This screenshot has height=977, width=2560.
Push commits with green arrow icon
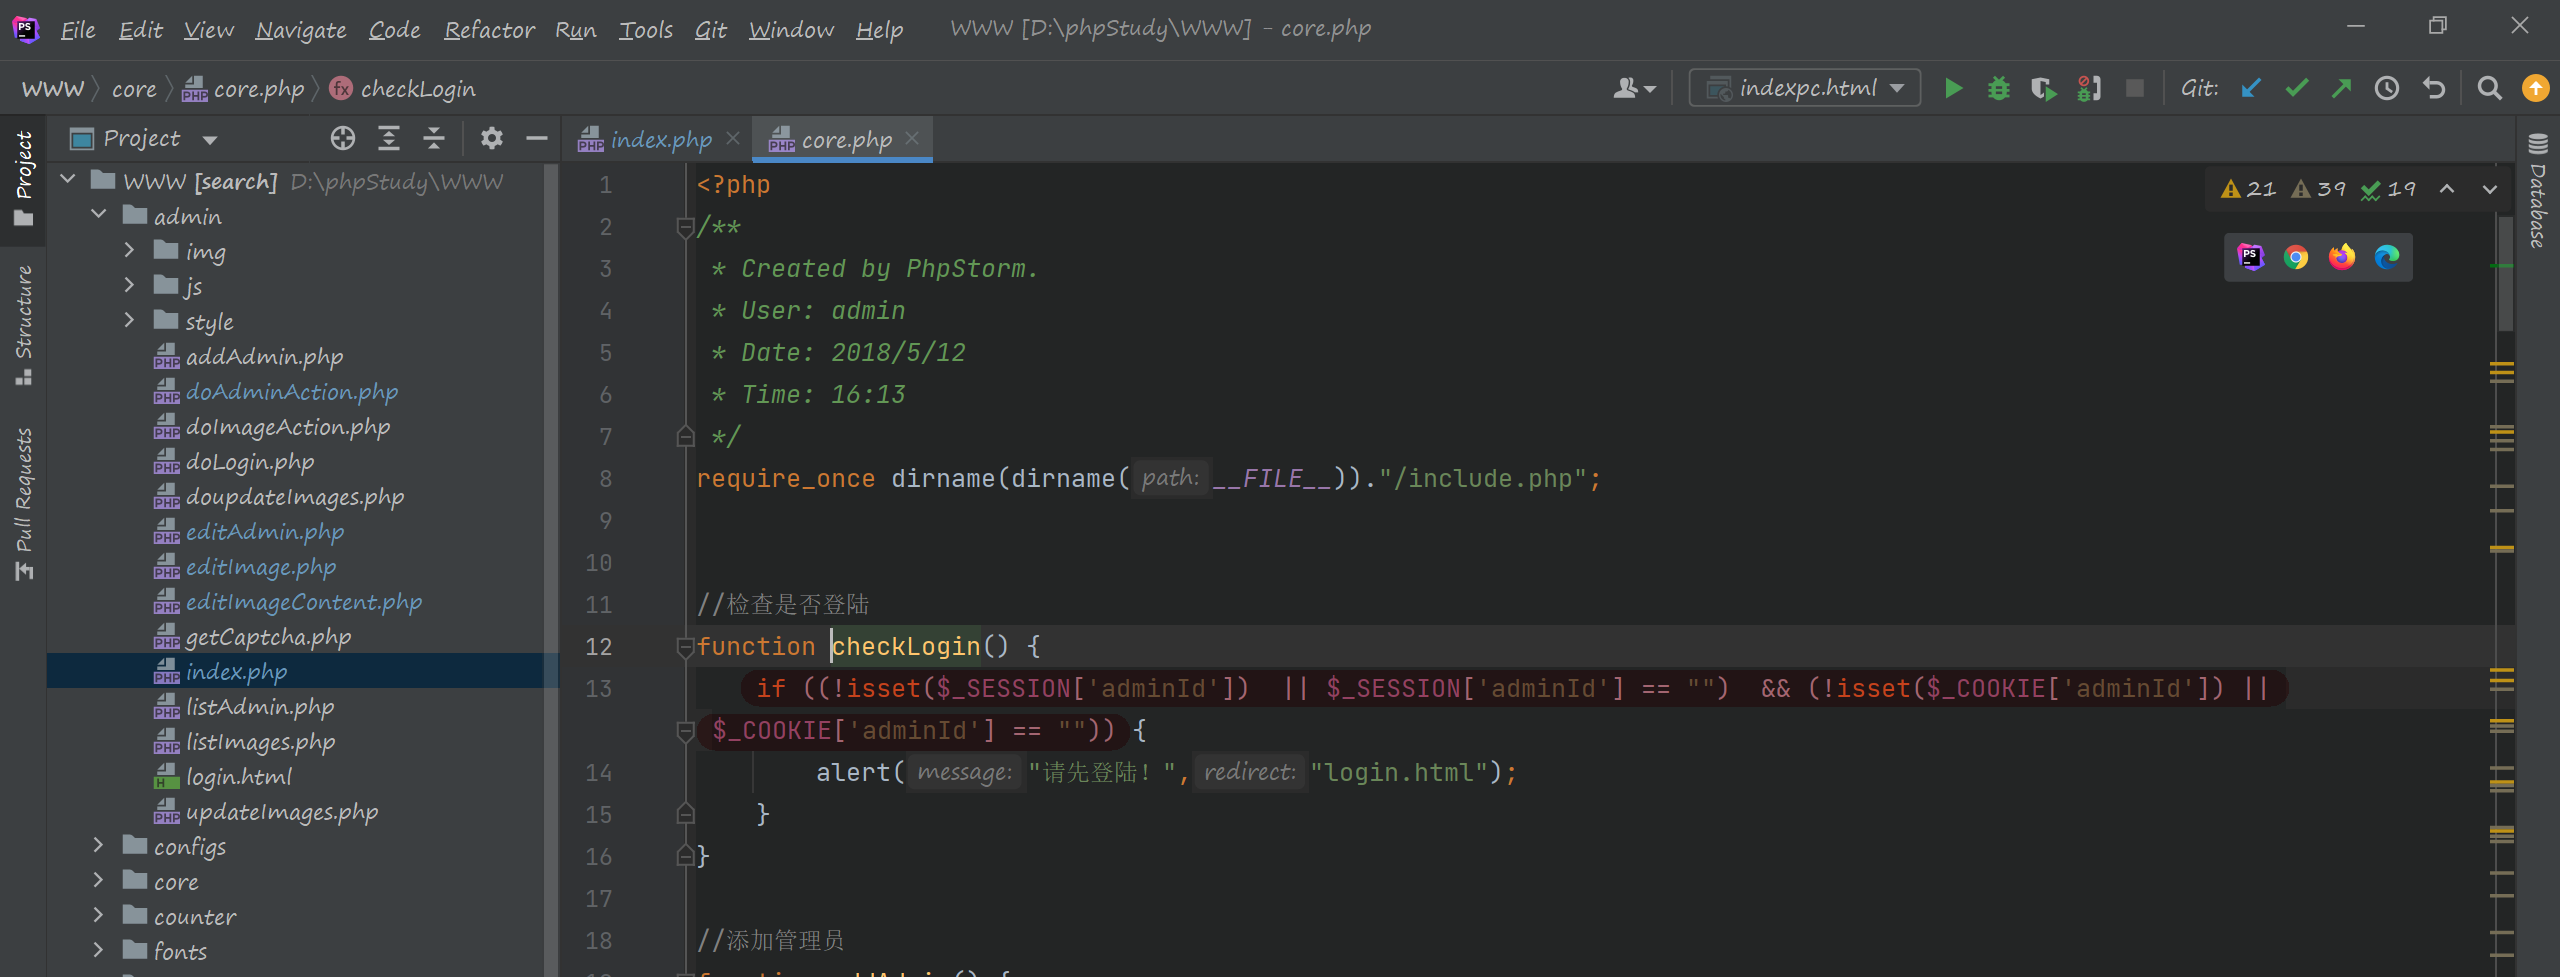tap(2341, 89)
